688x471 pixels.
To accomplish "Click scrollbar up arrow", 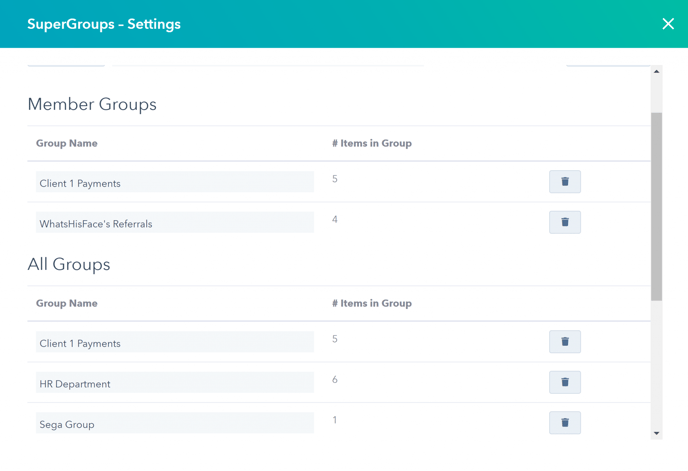I will click(656, 72).
